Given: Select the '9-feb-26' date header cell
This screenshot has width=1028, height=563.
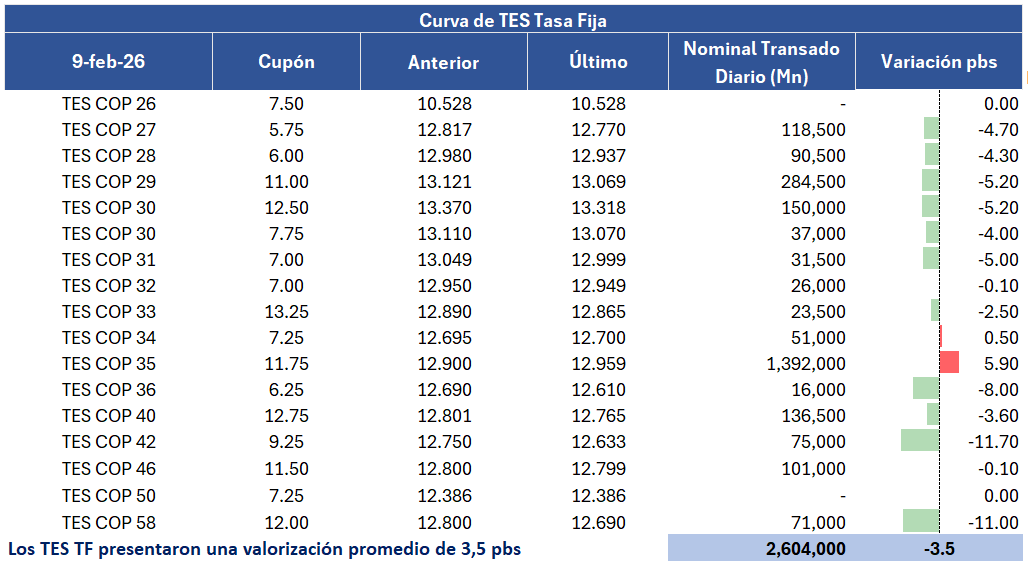Looking at the screenshot, I should tap(108, 61).
